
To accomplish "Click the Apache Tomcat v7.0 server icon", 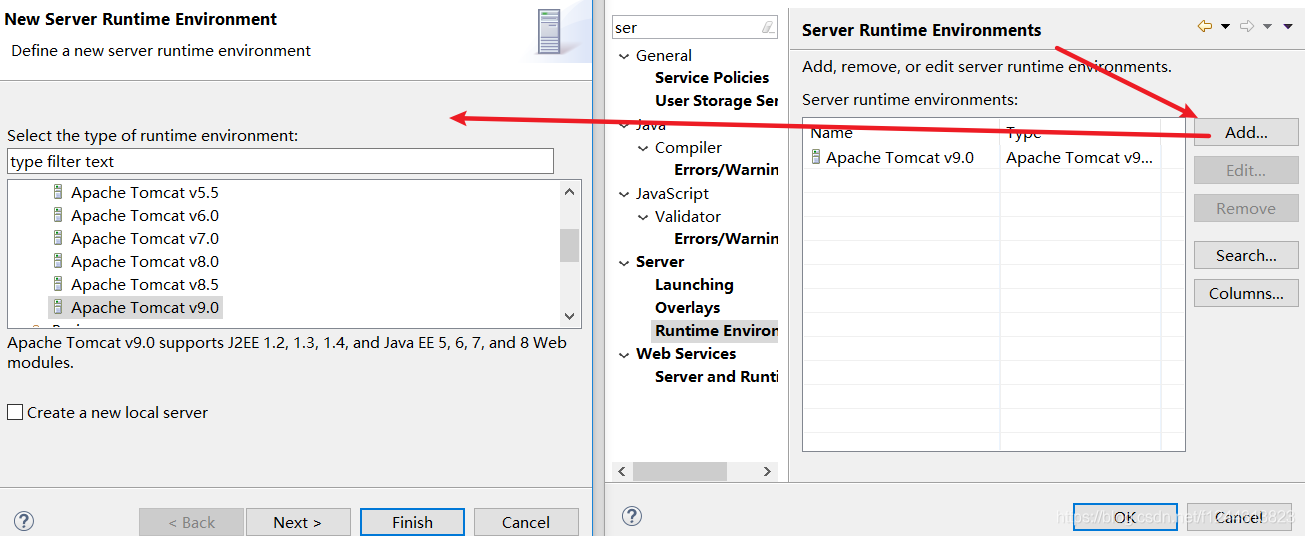I will point(58,238).
